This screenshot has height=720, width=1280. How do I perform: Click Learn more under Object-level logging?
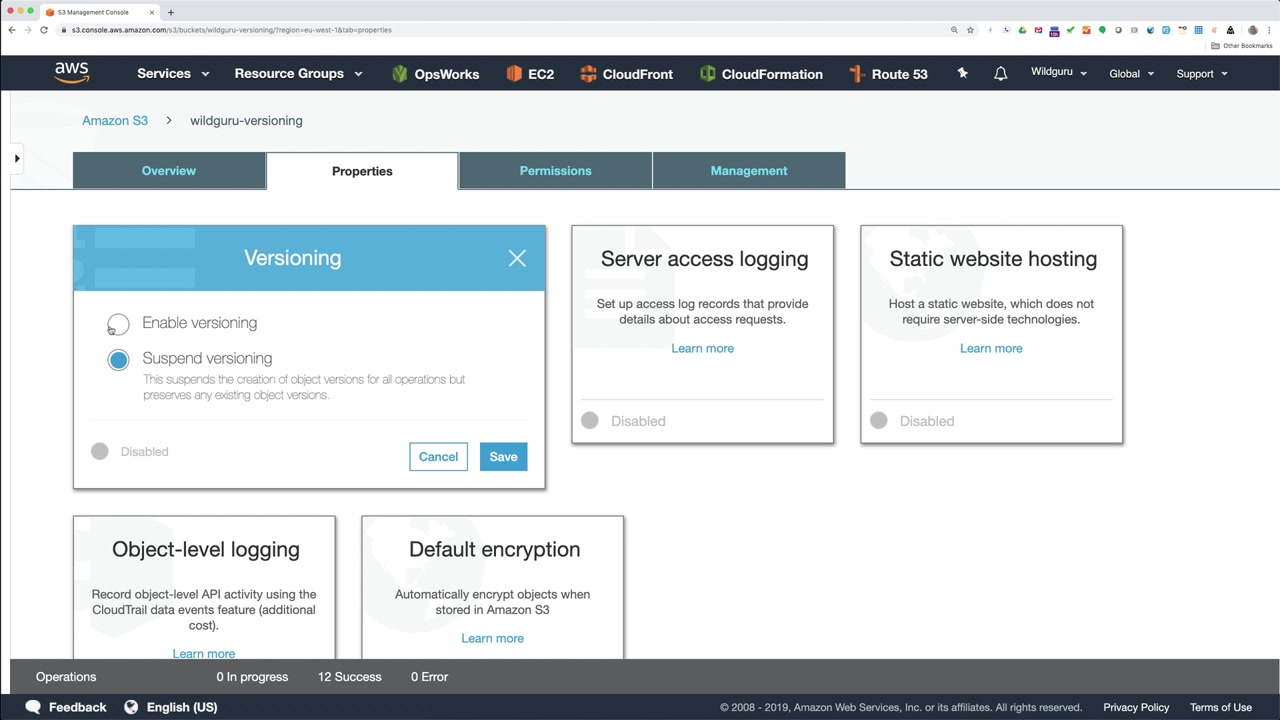[203, 653]
